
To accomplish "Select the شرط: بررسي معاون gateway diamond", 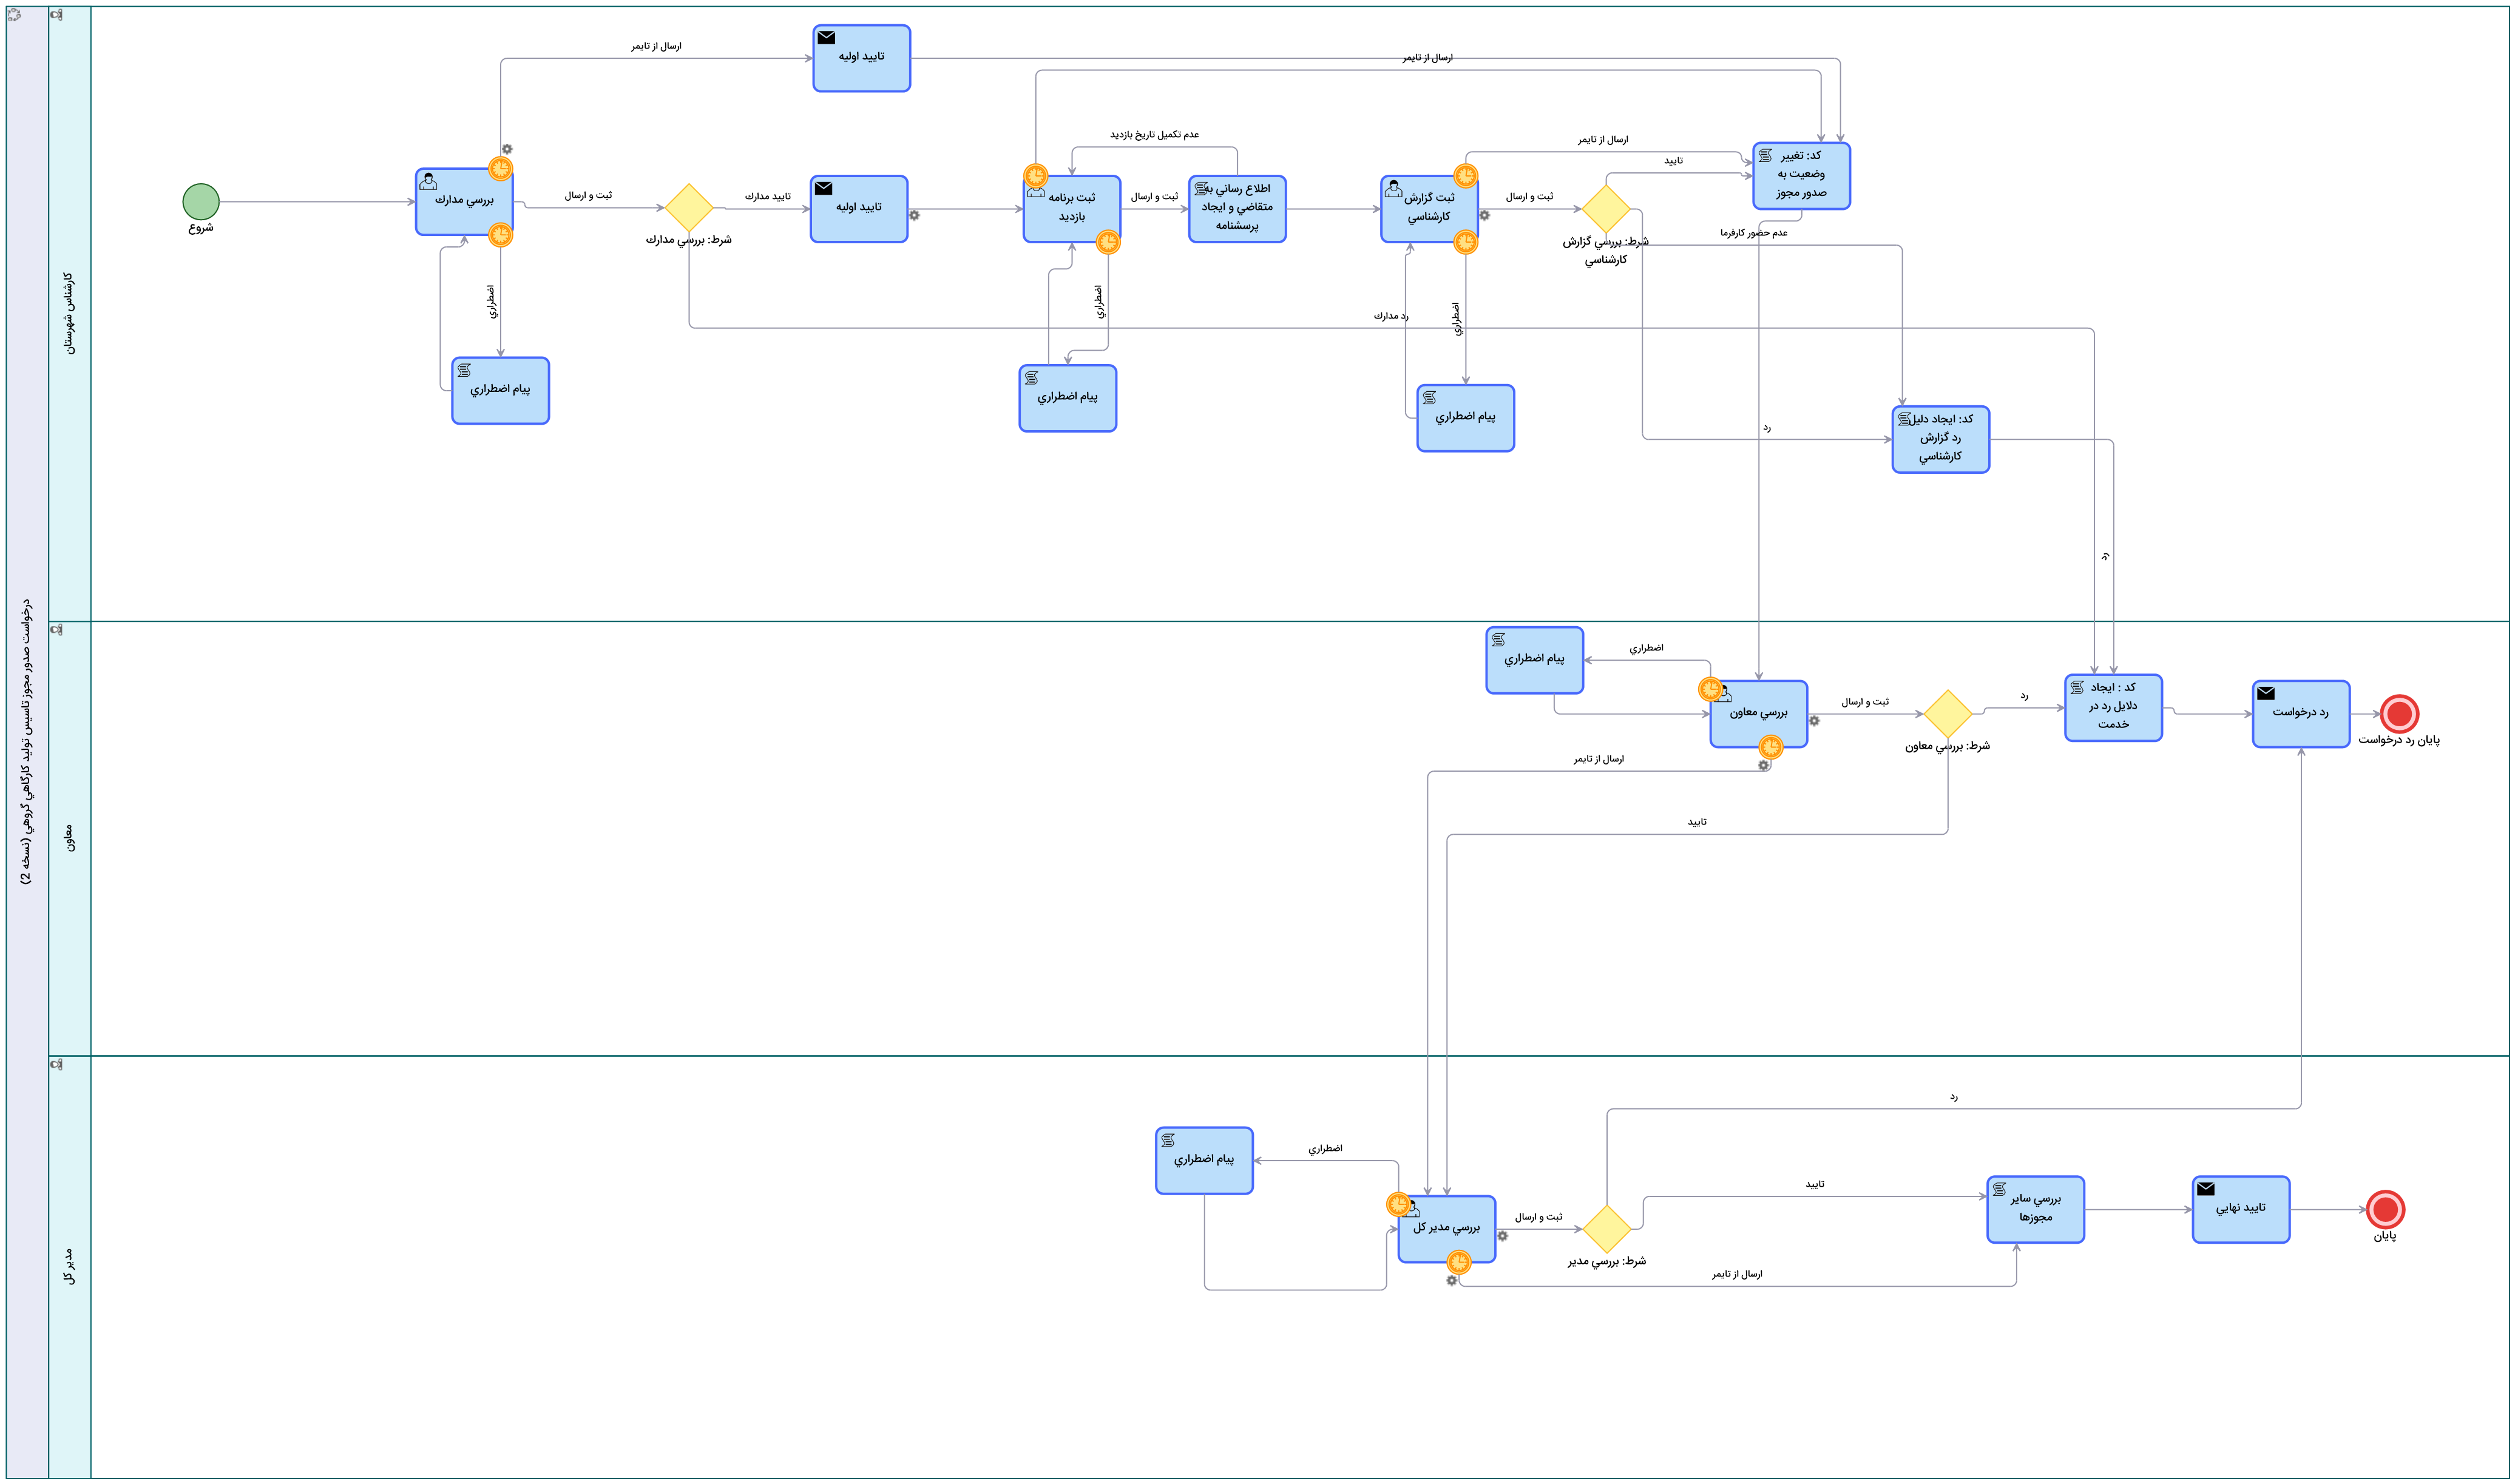I will 1948,714.
